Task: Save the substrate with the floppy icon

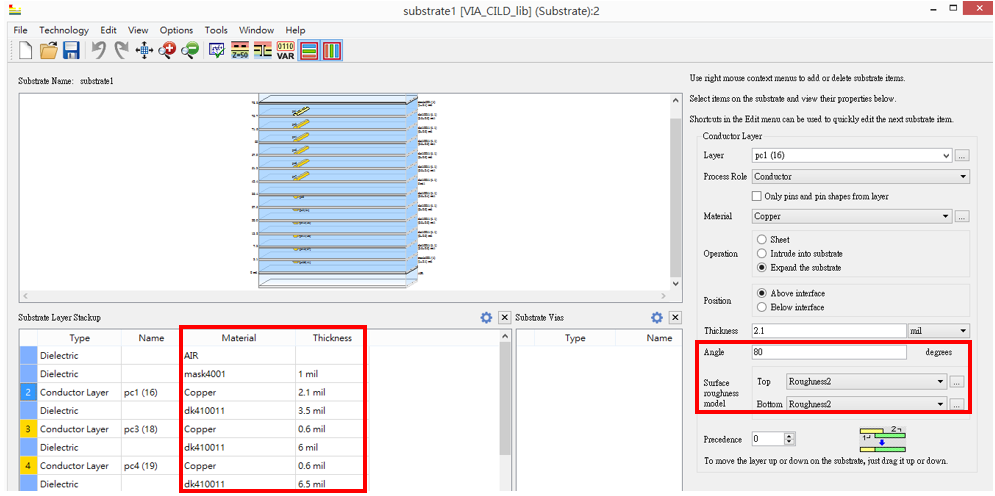Action: click(x=71, y=51)
